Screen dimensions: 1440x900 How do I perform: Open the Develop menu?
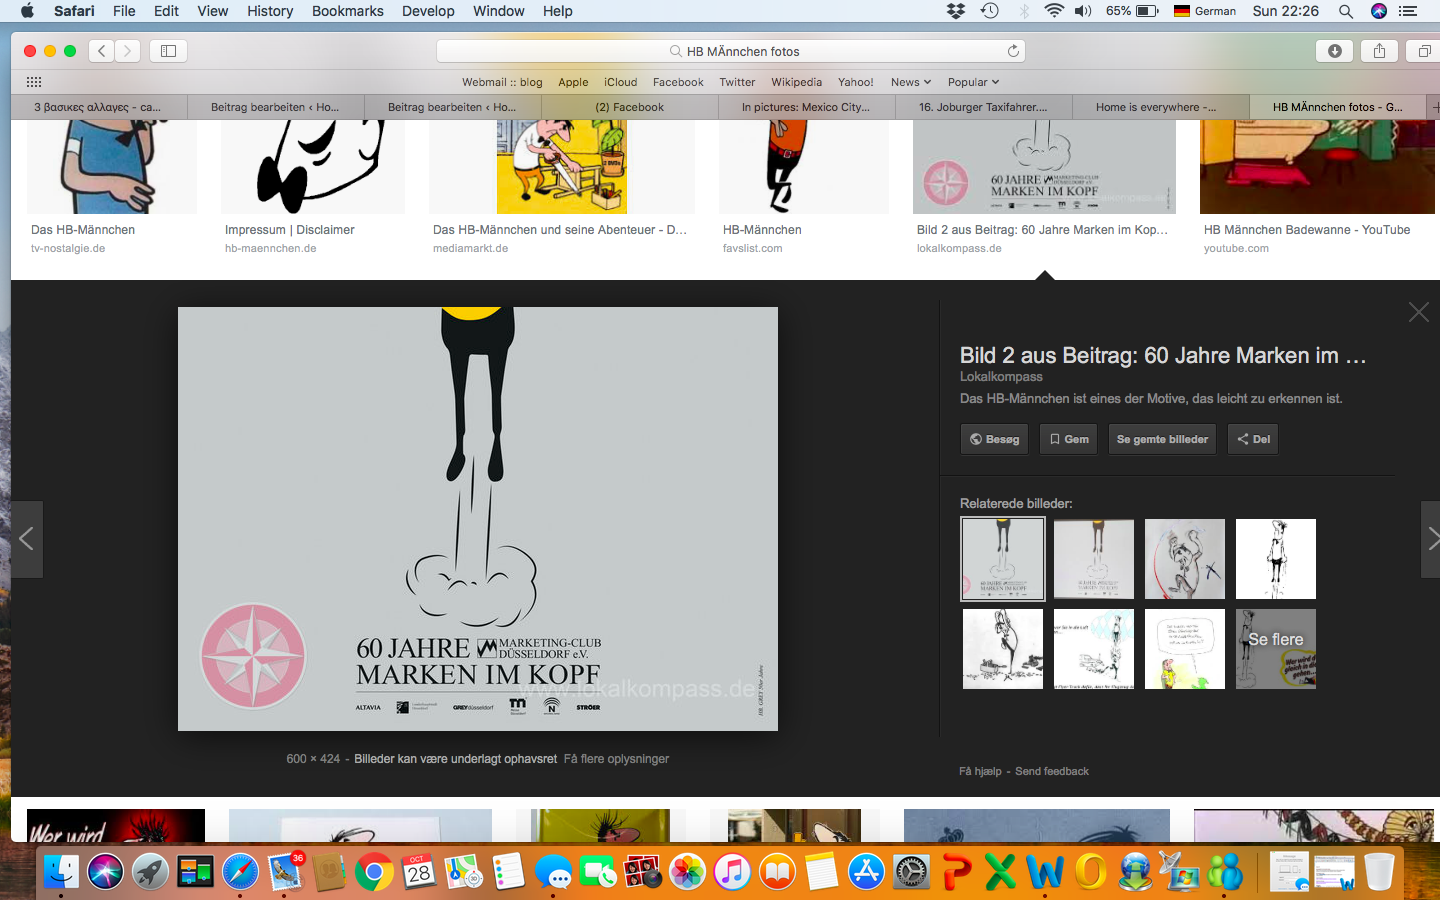428,11
